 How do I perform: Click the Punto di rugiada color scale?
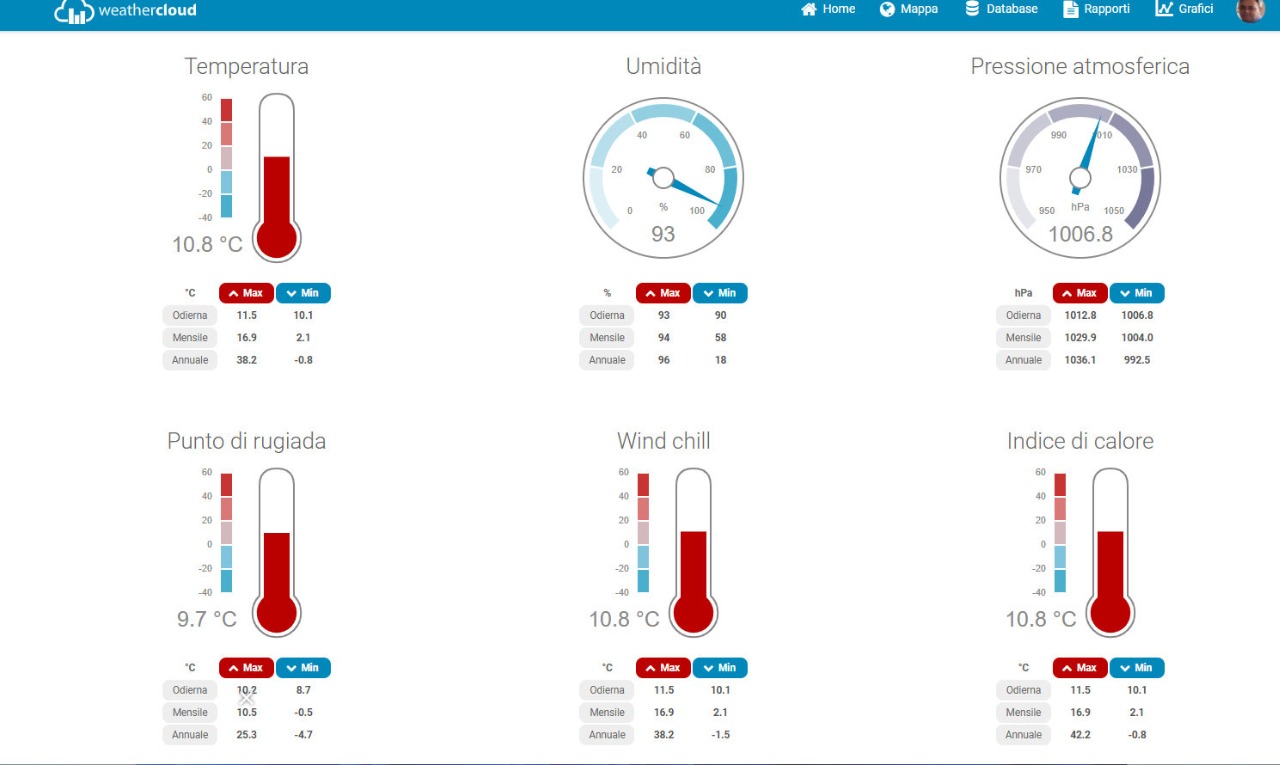[x=226, y=532]
